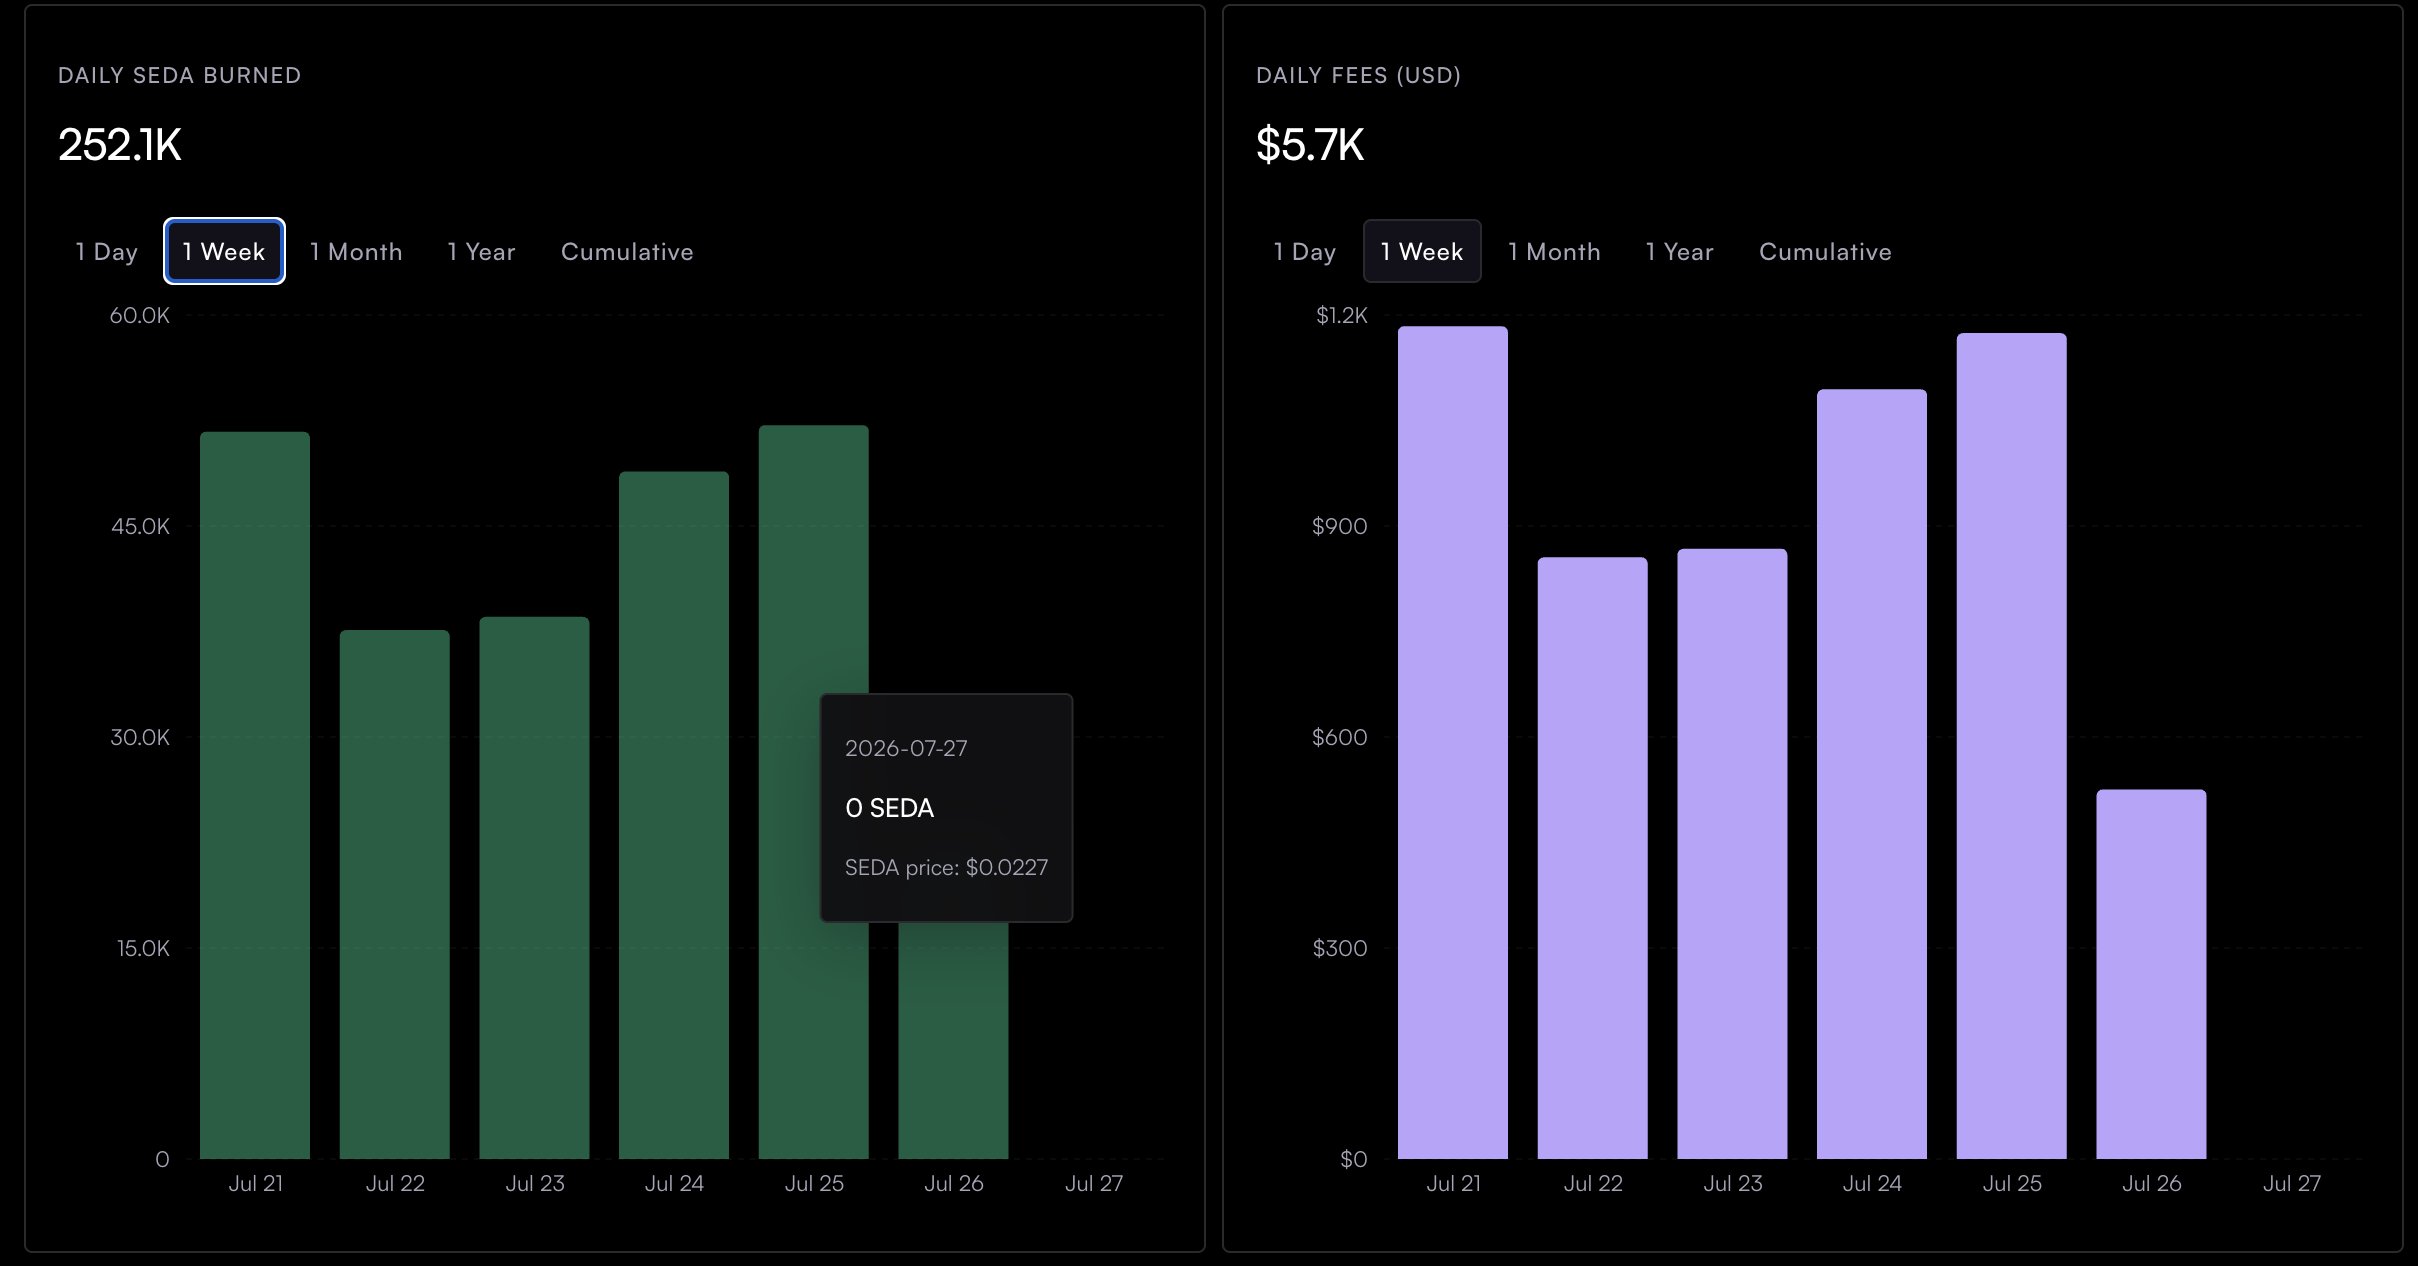The width and height of the screenshot is (2418, 1266).
Task: Click the $5.7K total value
Action: point(1310,145)
